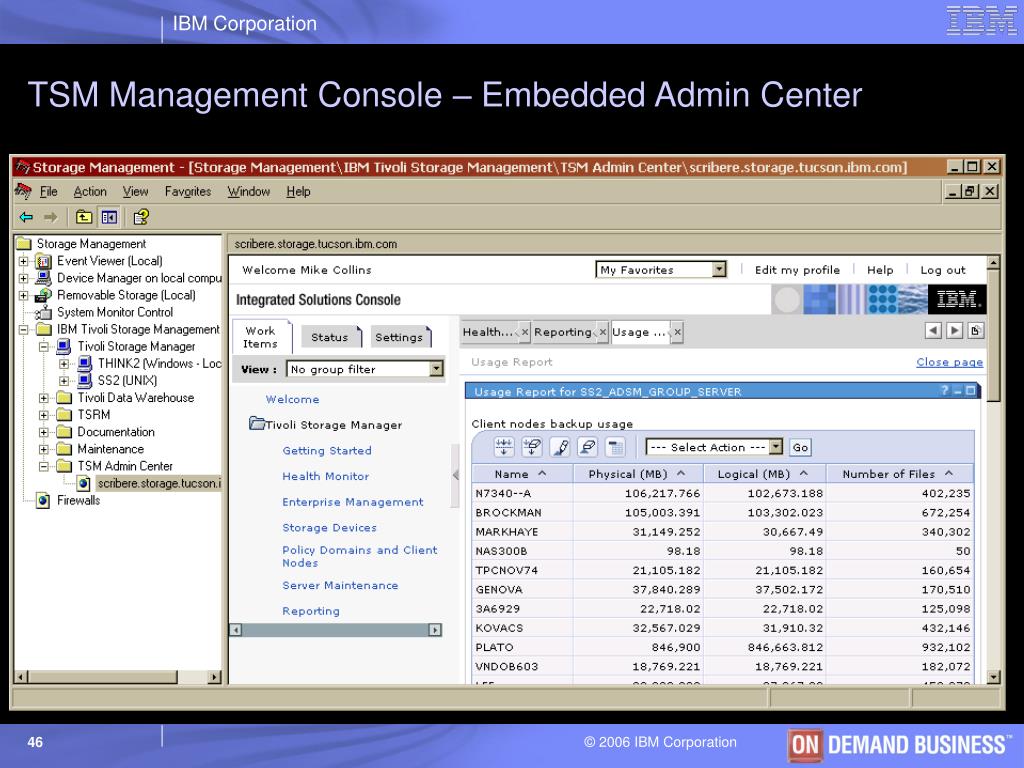Open the Storage Devices navigation link

tap(329, 528)
